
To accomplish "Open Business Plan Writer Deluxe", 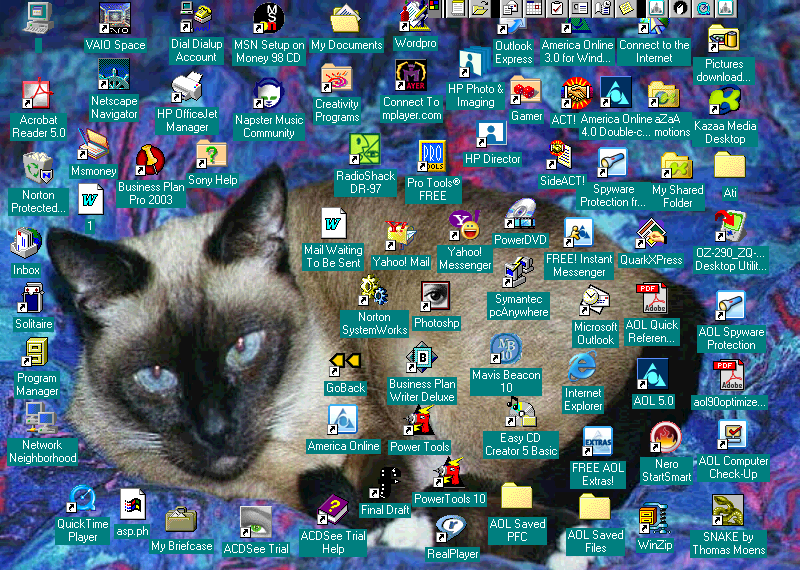I will click(x=421, y=357).
